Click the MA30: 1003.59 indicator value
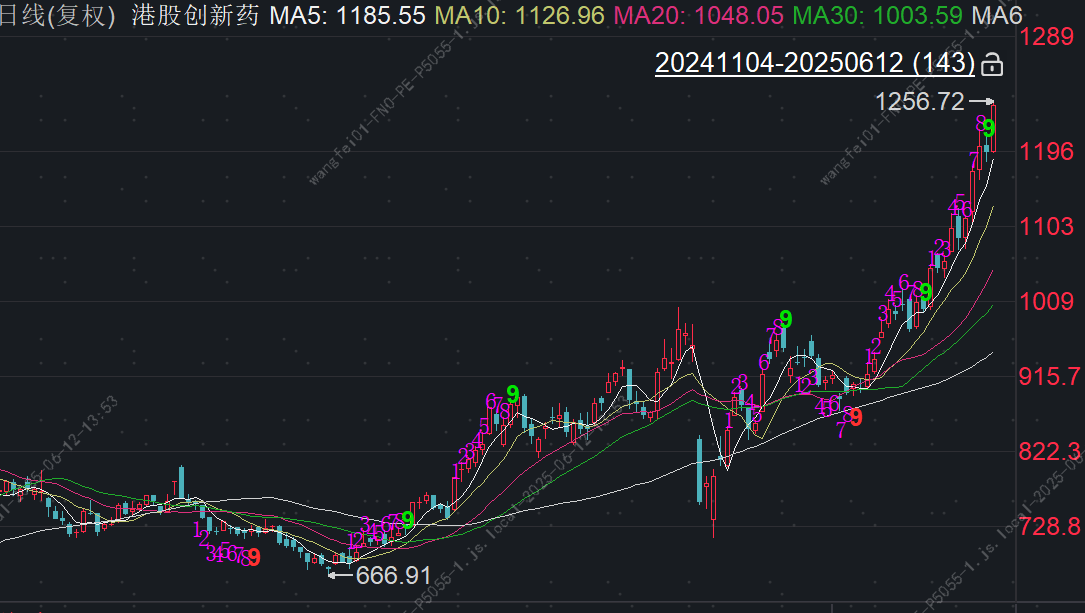This screenshot has width=1085, height=613. (877, 15)
